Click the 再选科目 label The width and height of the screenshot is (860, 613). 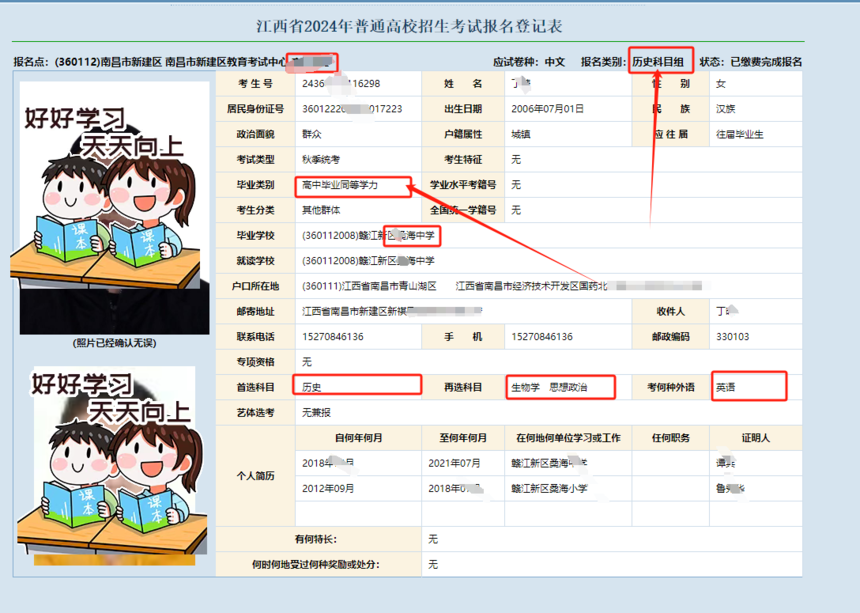coord(463,387)
